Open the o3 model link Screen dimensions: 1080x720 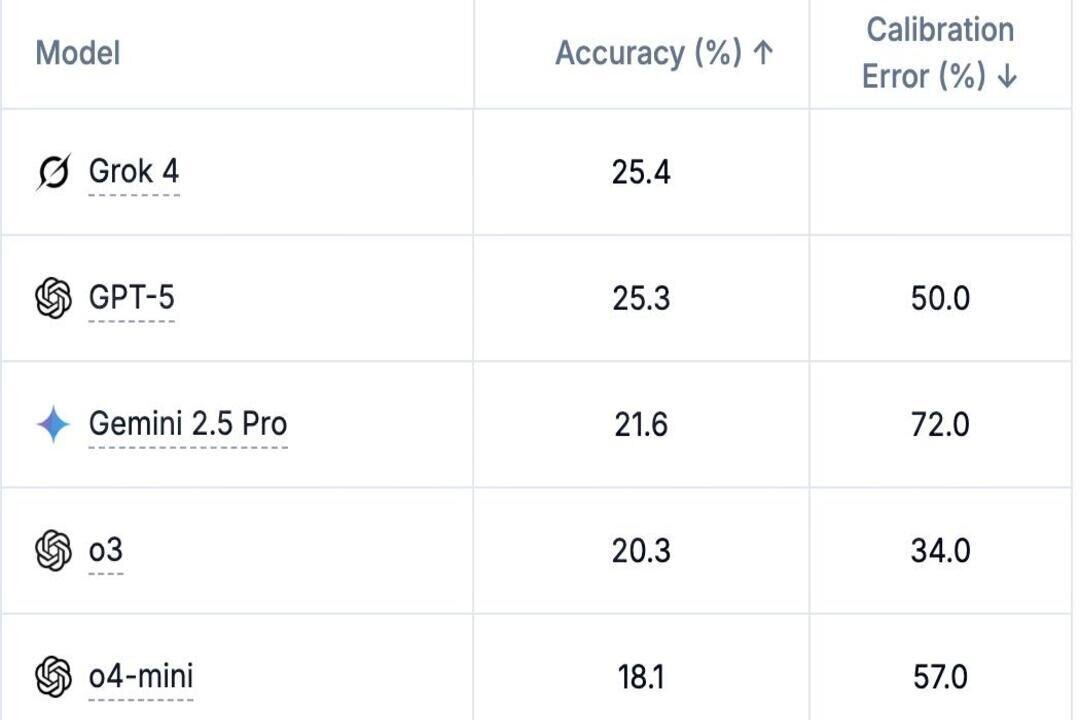105,551
